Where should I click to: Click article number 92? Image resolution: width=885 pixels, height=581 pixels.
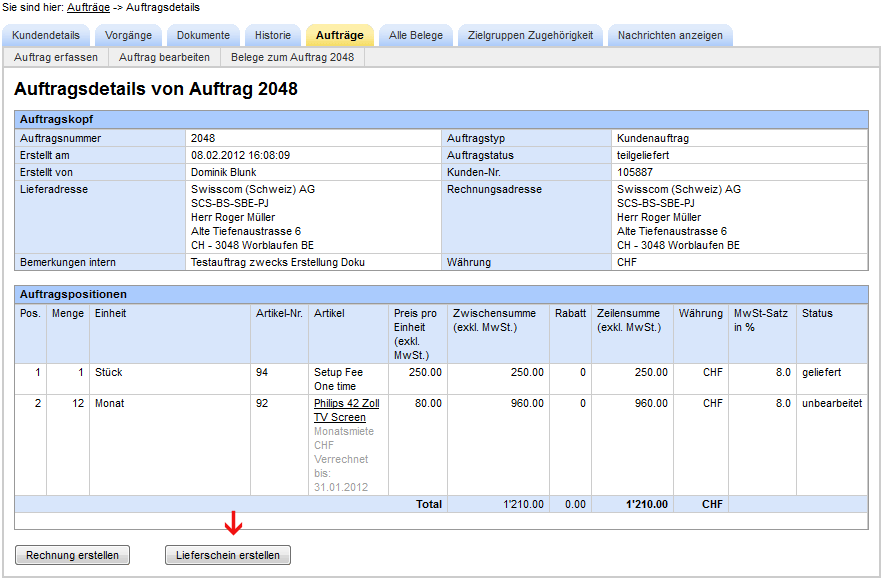[262, 404]
